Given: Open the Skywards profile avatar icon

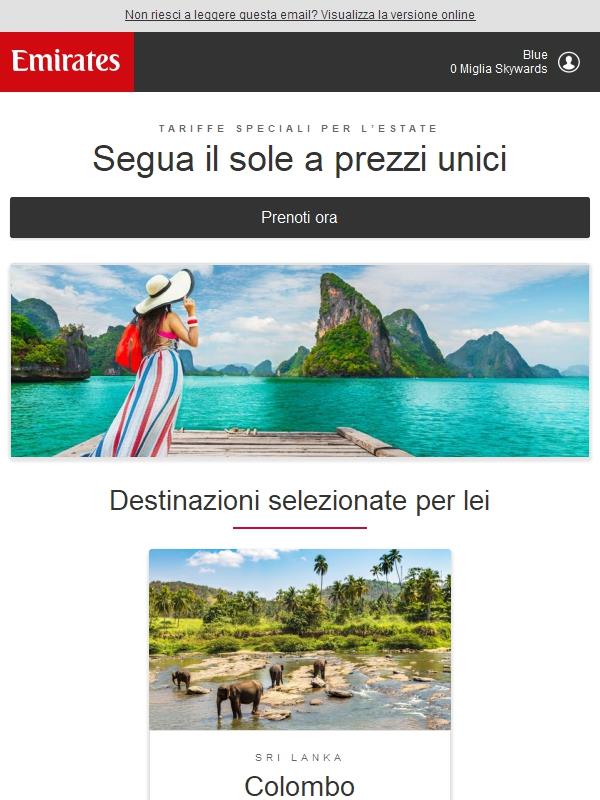Looking at the screenshot, I should pyautogui.click(x=568, y=62).
